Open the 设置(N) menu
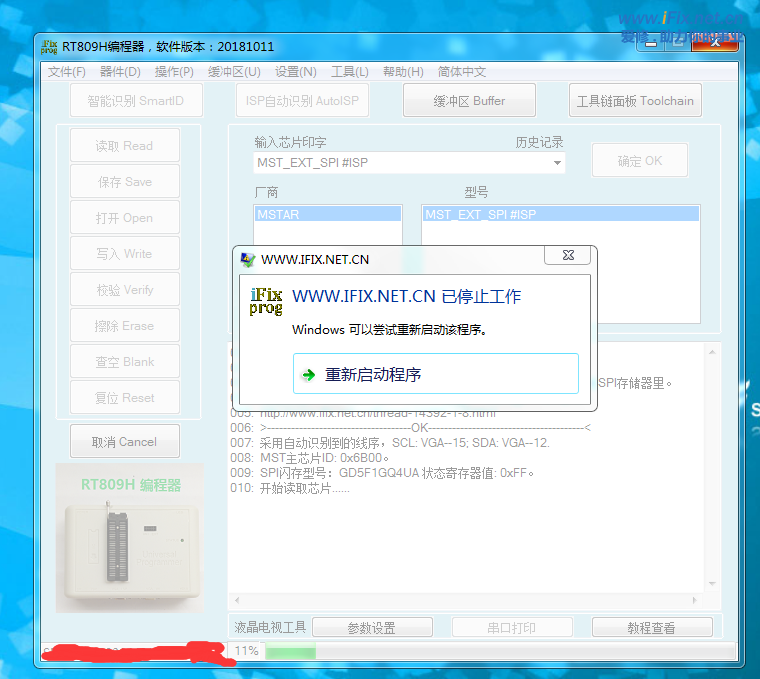Image resolution: width=760 pixels, height=679 pixels. point(296,72)
